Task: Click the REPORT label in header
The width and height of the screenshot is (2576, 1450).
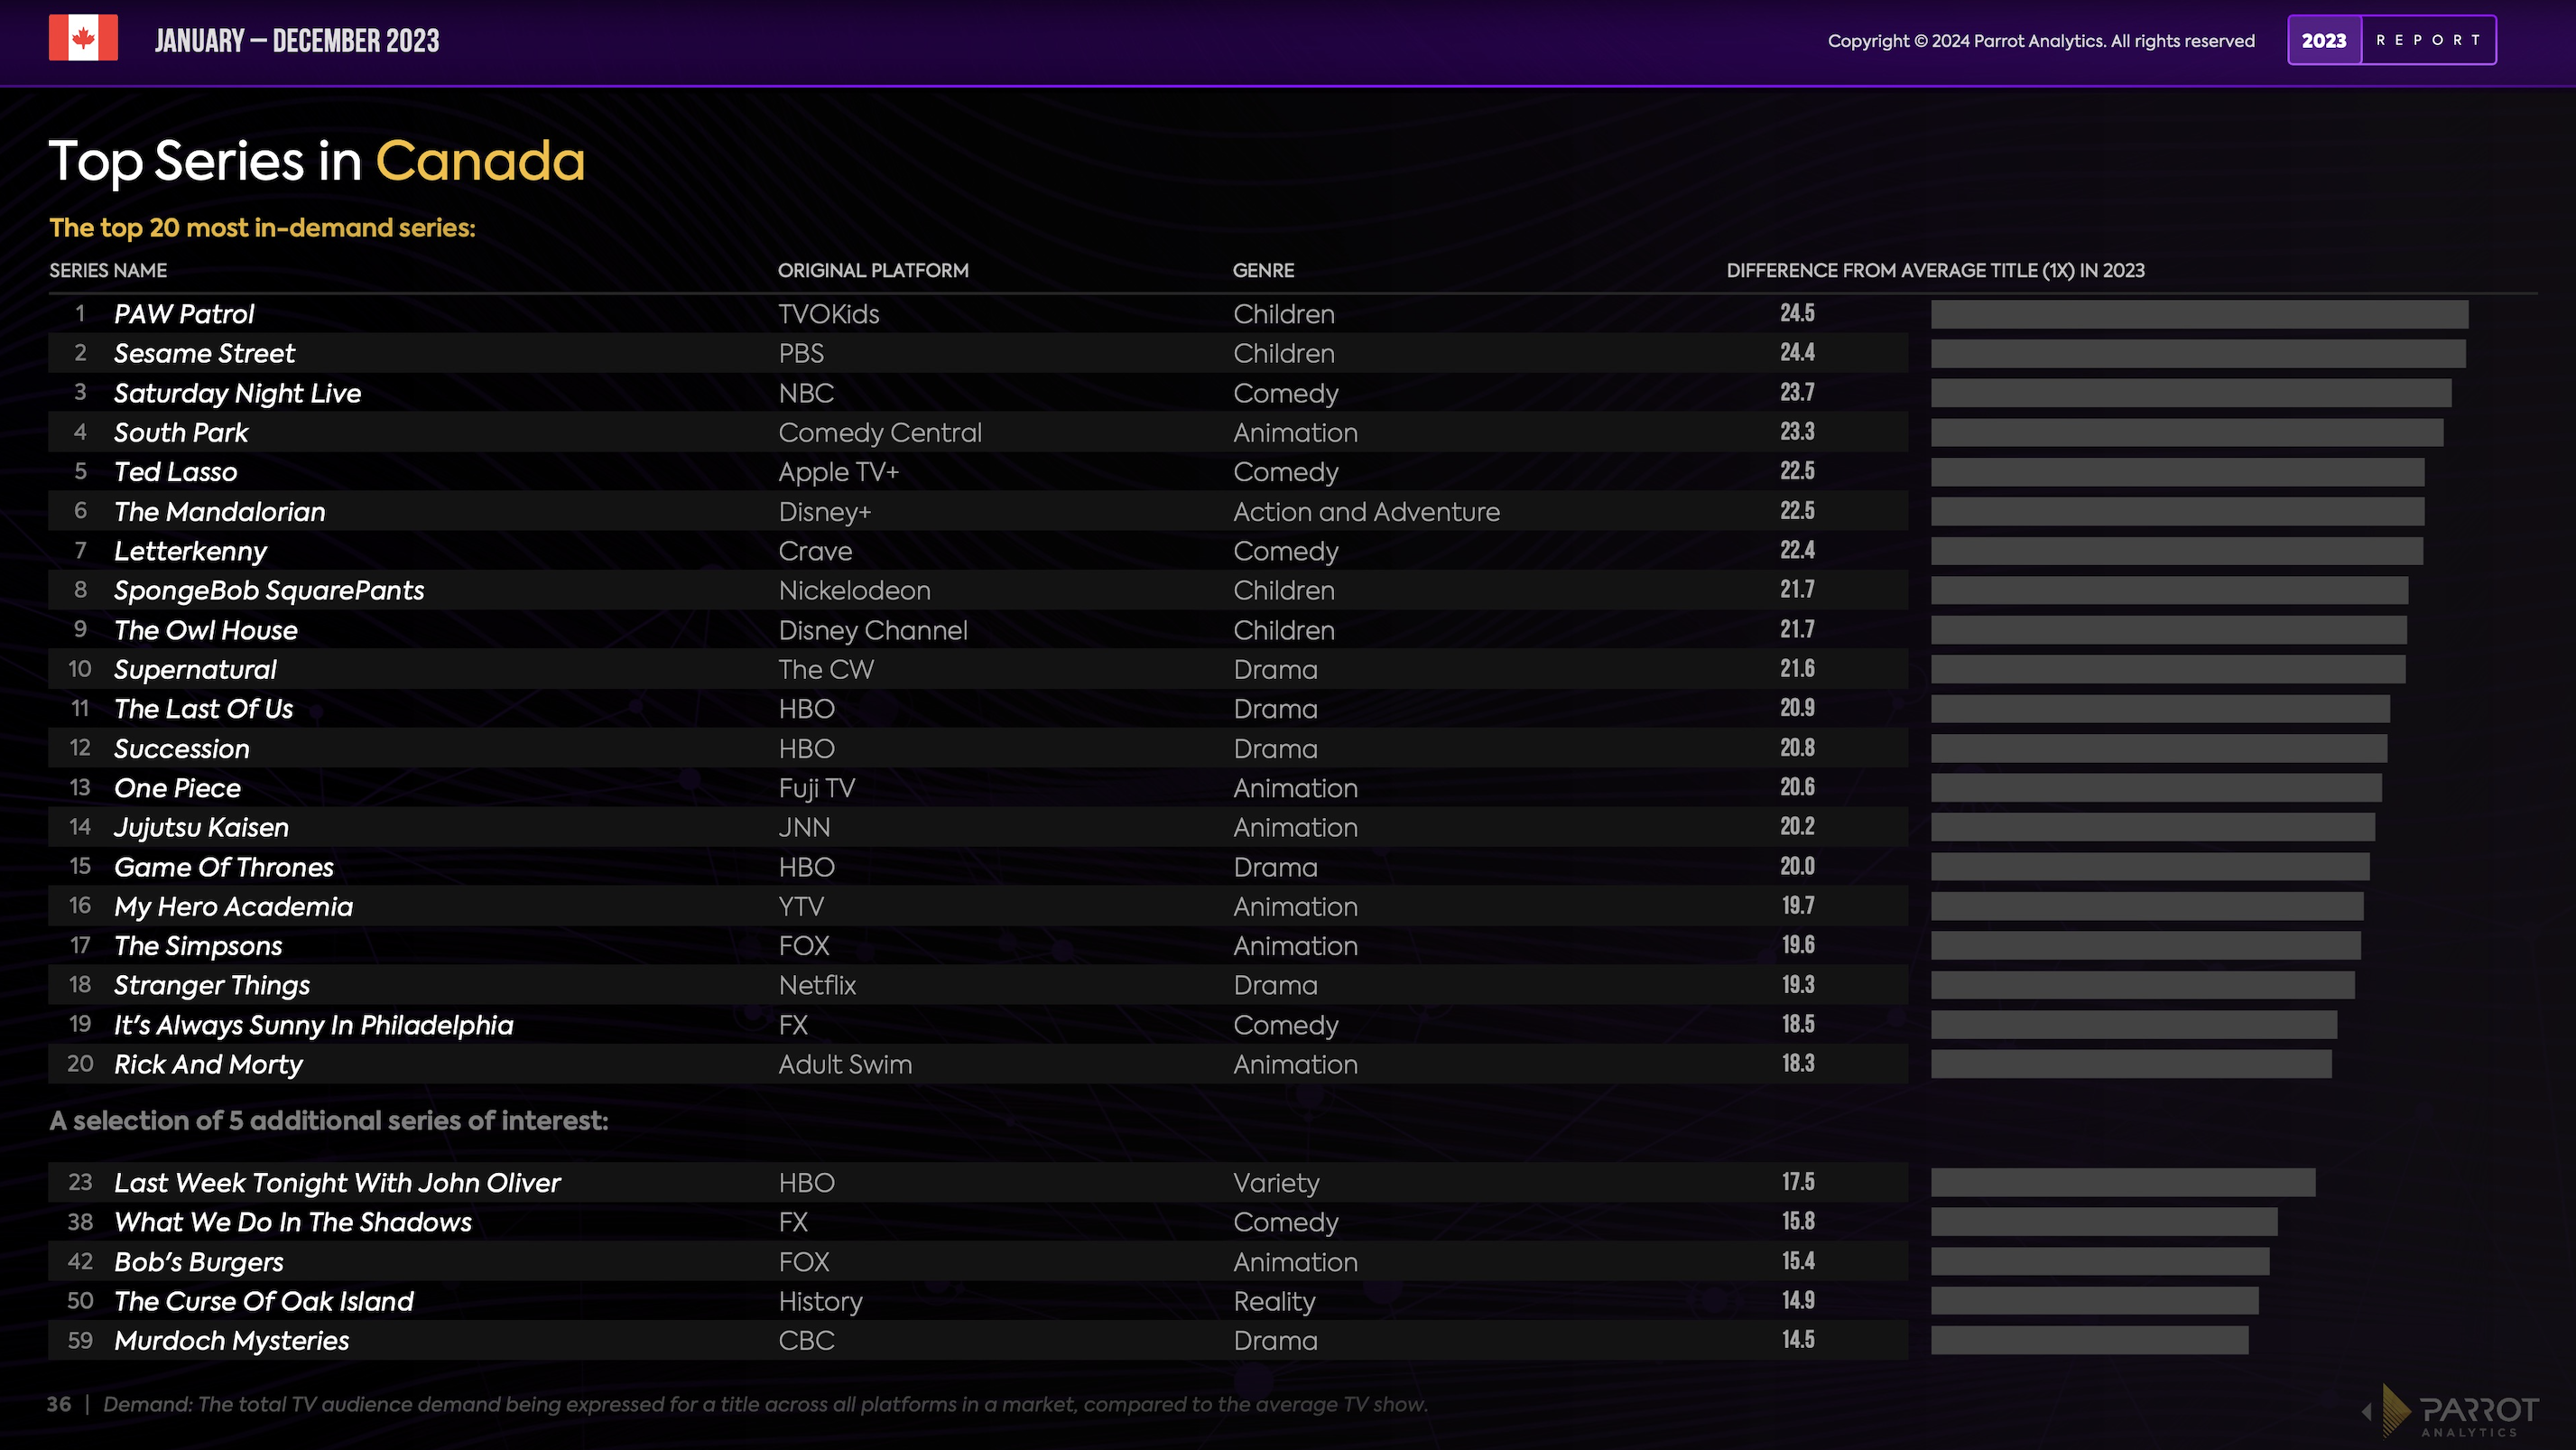Action: tap(2428, 40)
